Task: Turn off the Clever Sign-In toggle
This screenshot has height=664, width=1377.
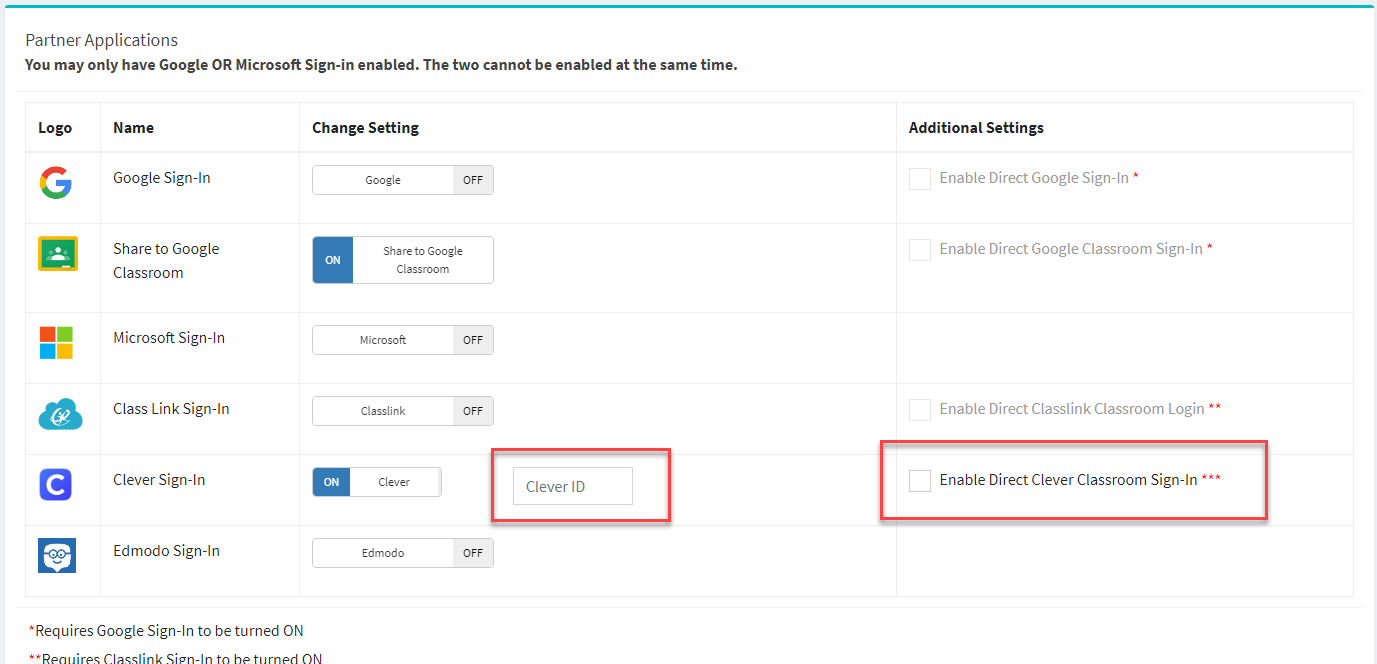Action: (376, 482)
